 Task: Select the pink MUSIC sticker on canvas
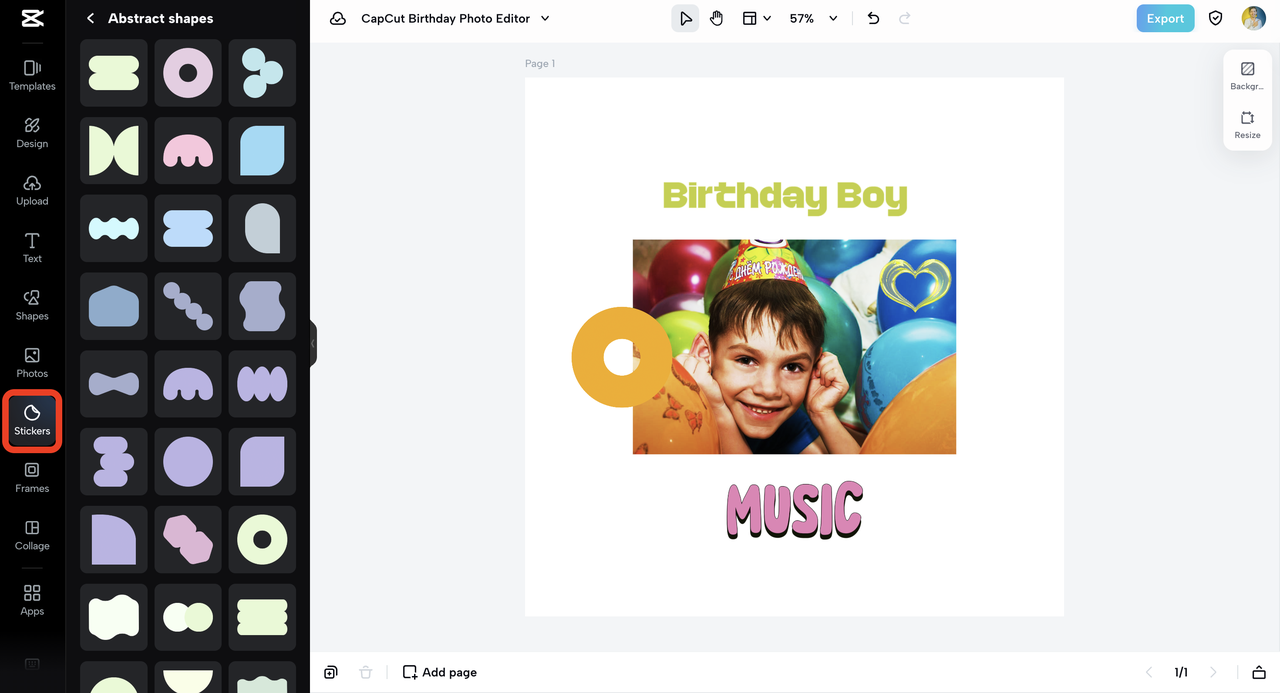(794, 510)
